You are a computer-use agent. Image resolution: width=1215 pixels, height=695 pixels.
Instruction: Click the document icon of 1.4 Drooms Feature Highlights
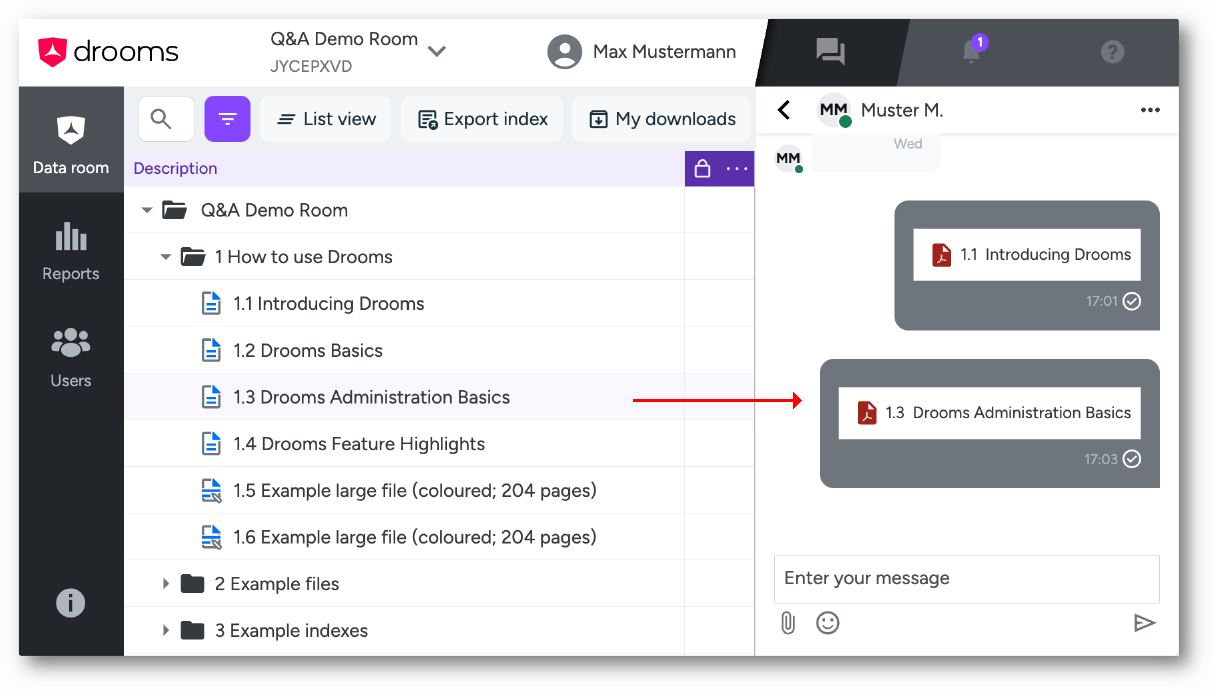pos(211,444)
